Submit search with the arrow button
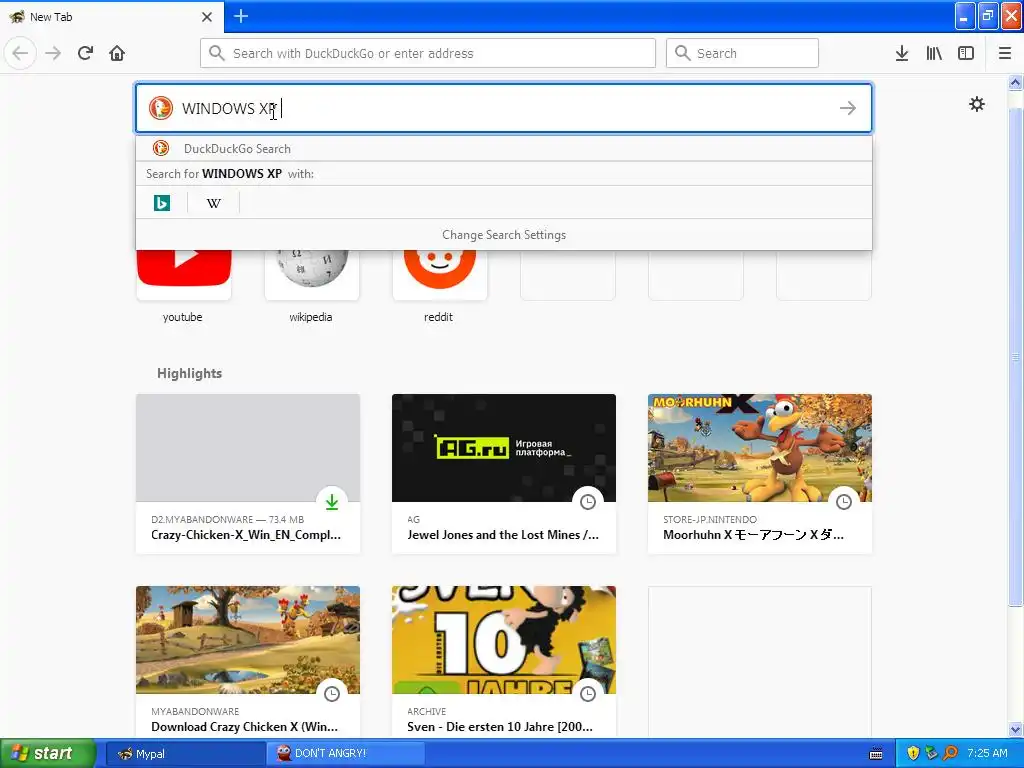The image size is (1024, 768). (x=848, y=108)
